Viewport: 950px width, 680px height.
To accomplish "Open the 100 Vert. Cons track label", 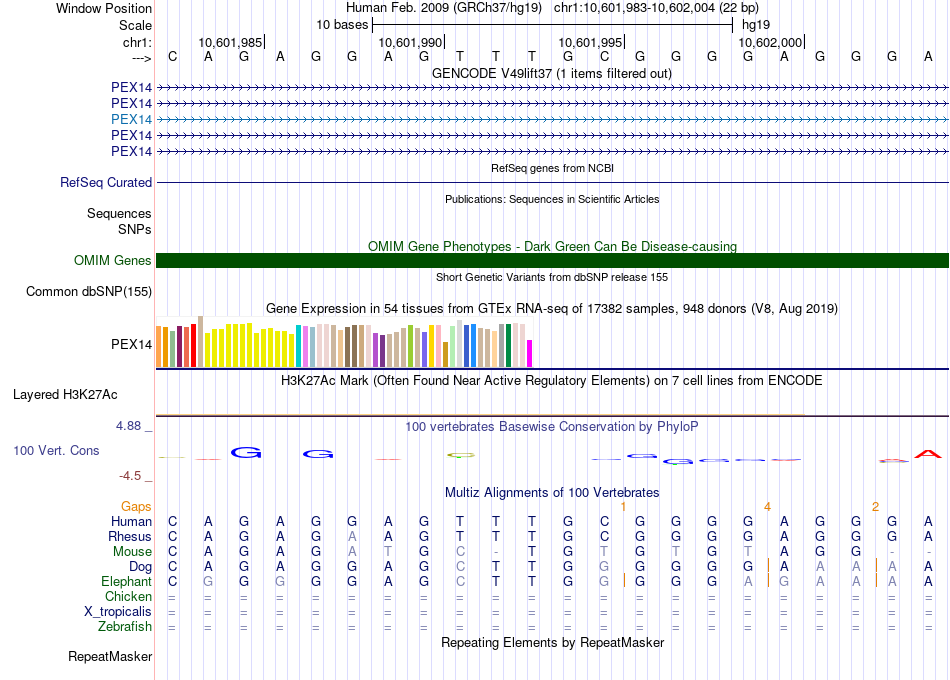I will tap(56, 451).
